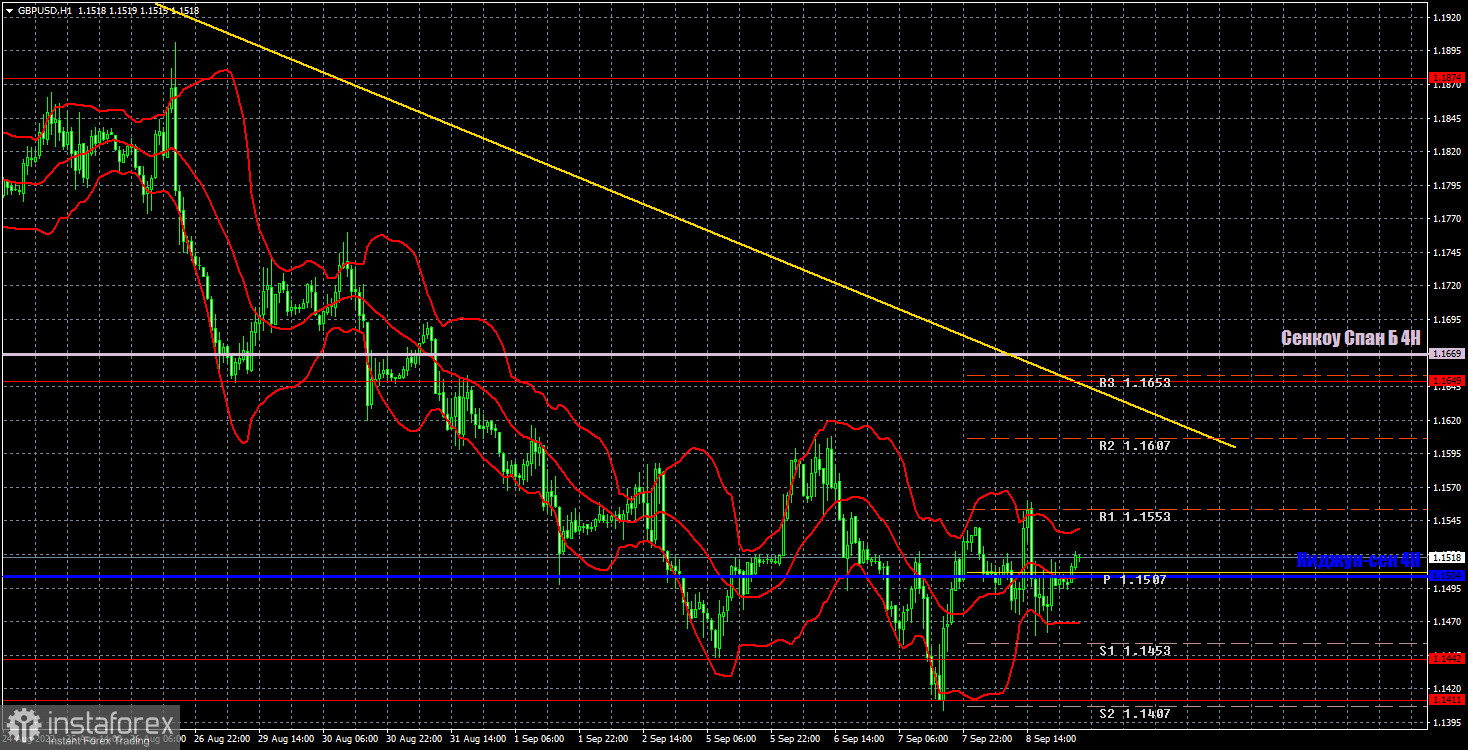Screen dimensions: 1468x750
Task: Click the 1.1795 price axis label
Action: (1446, 186)
